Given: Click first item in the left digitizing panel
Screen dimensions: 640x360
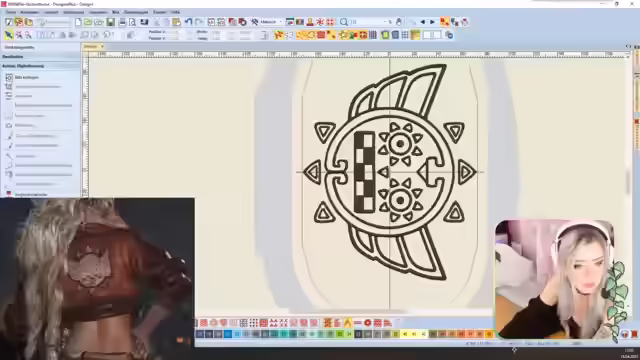Looking at the screenshot, I should tap(27, 77).
